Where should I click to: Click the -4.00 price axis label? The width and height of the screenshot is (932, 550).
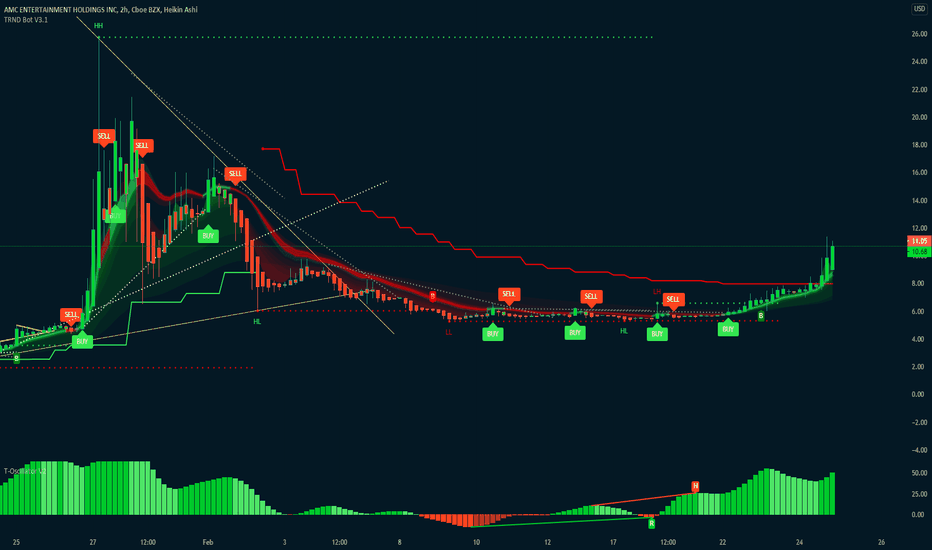click(919, 450)
